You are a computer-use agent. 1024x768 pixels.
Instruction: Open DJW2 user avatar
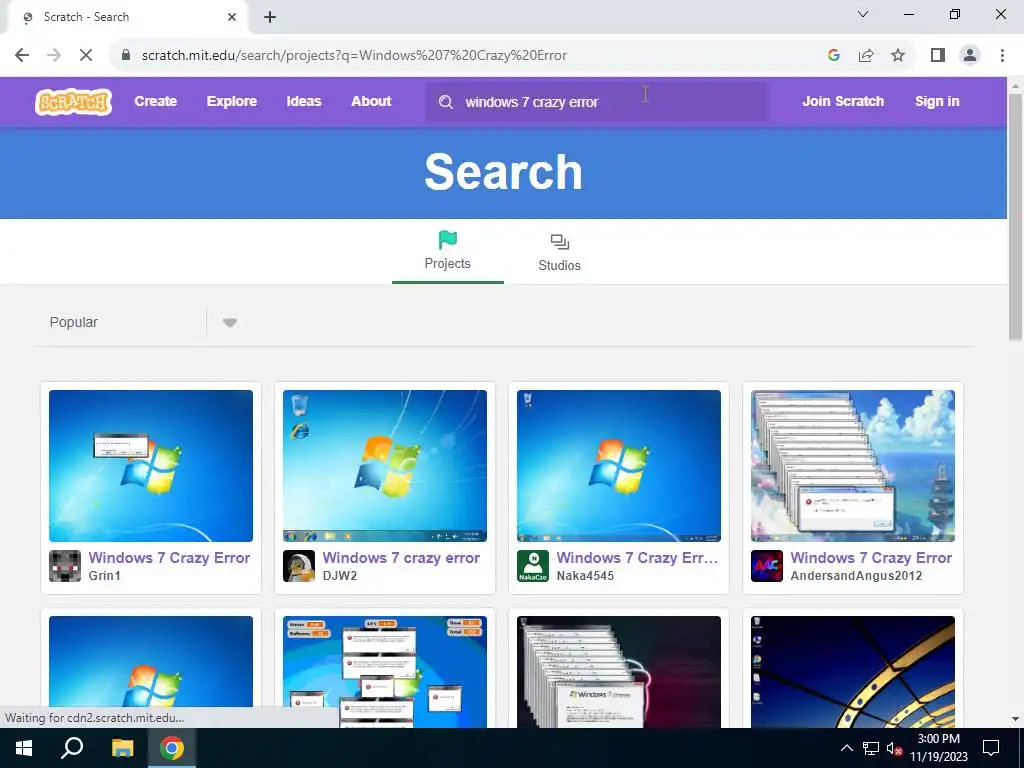coord(298,566)
